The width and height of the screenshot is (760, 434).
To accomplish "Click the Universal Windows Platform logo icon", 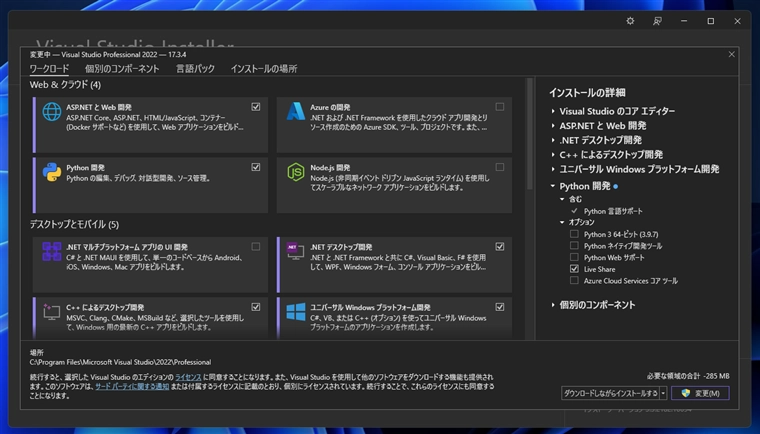I will [x=296, y=312].
